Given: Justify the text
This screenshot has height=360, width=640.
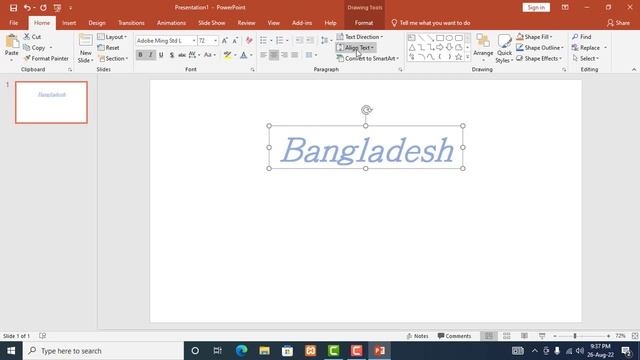Looking at the screenshot, I should point(295,55).
